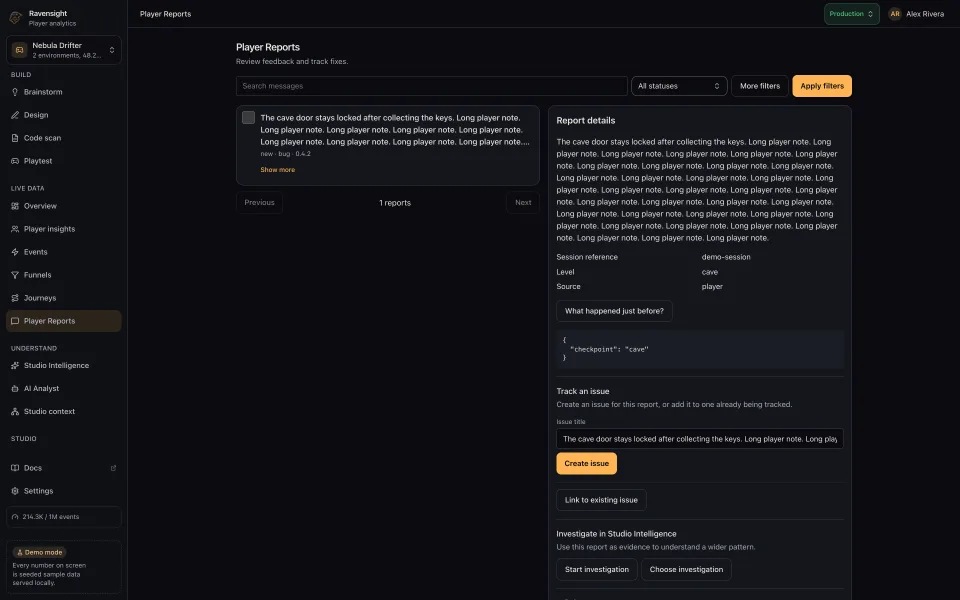Focus the Search messages field

(432, 86)
